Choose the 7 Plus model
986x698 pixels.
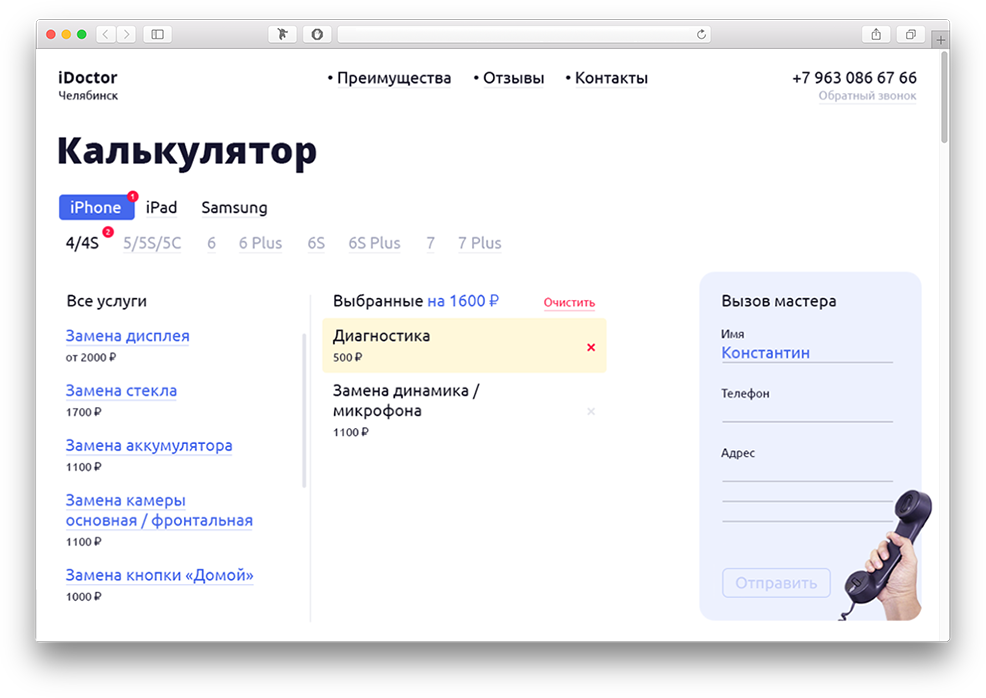(x=479, y=243)
